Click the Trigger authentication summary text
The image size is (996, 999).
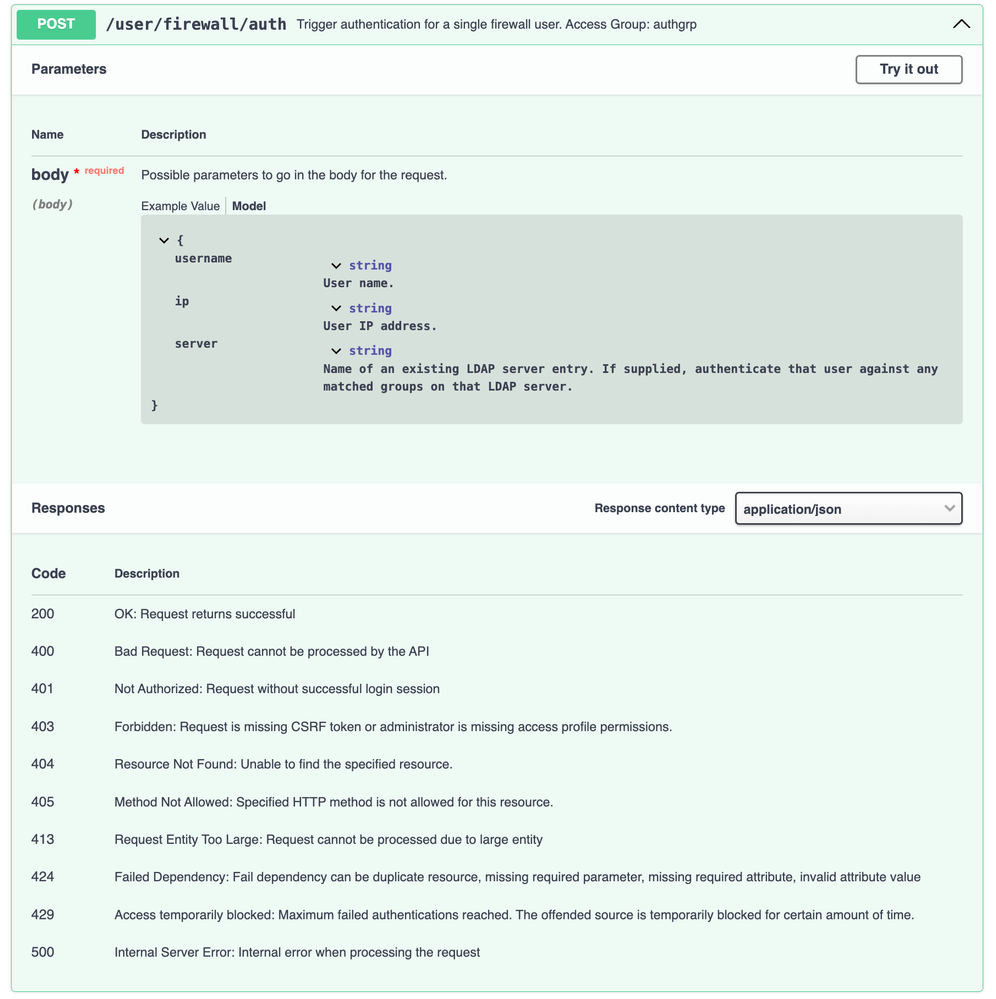point(496,24)
